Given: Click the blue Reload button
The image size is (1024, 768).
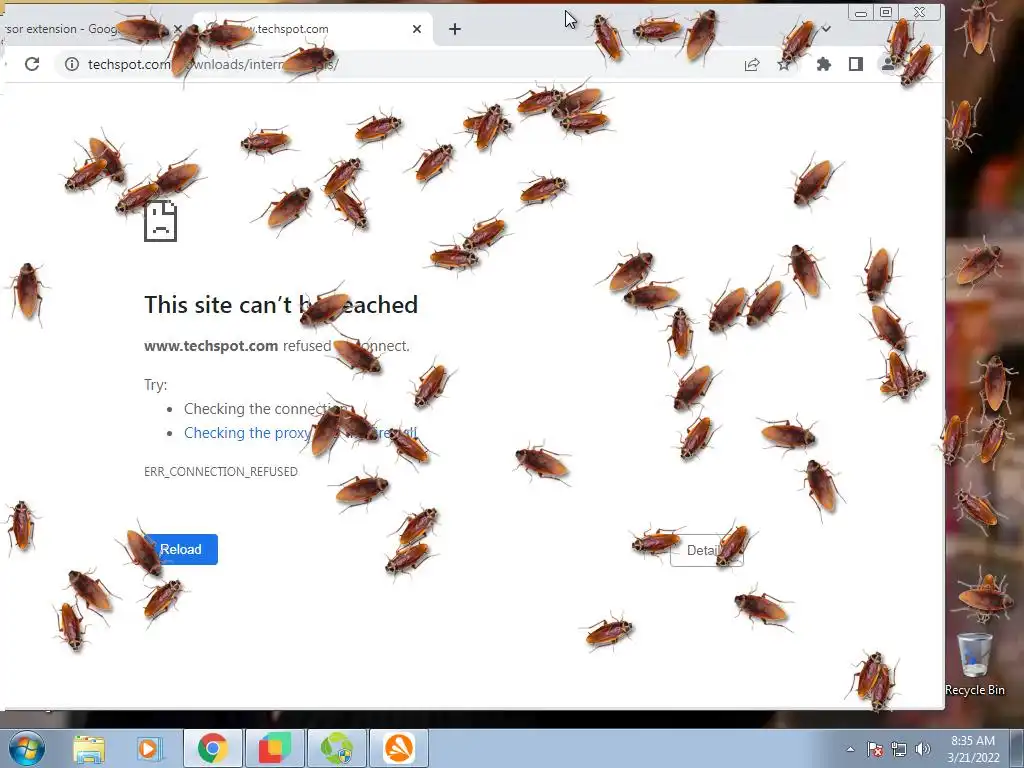Looking at the screenshot, I should (181, 549).
